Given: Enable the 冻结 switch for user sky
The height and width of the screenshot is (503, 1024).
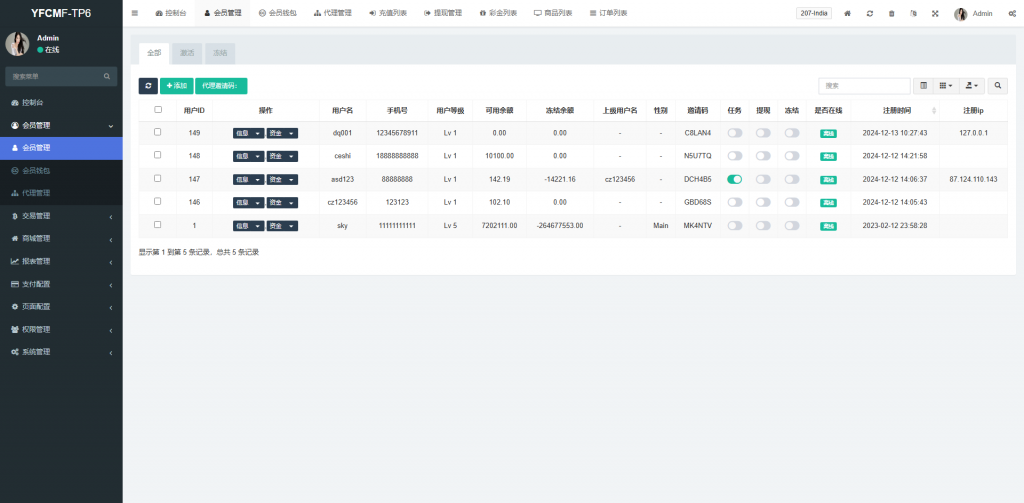Looking at the screenshot, I should [x=792, y=226].
